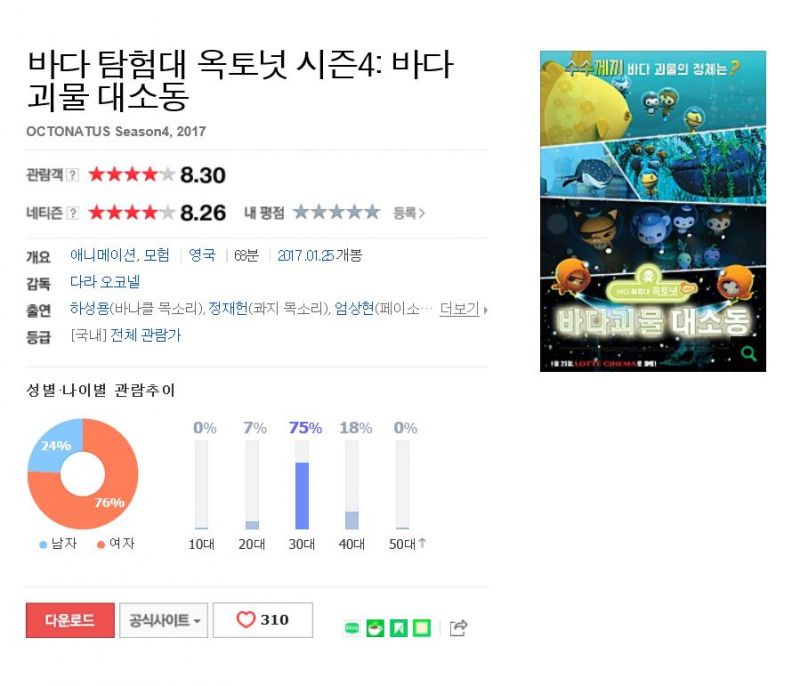The width and height of the screenshot is (800, 686).
Task: Click 등록 arrow to register rating
Action: (409, 213)
